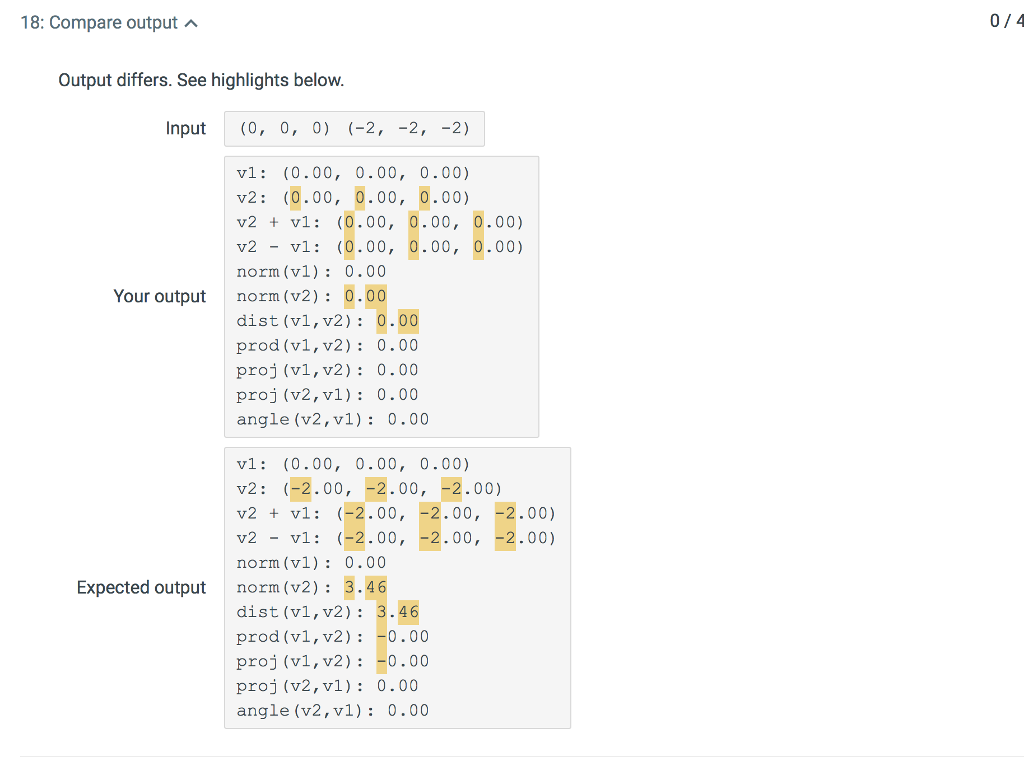Image resolution: width=1024 pixels, height=766 pixels.
Task: Click the Your output label
Action: (160, 296)
